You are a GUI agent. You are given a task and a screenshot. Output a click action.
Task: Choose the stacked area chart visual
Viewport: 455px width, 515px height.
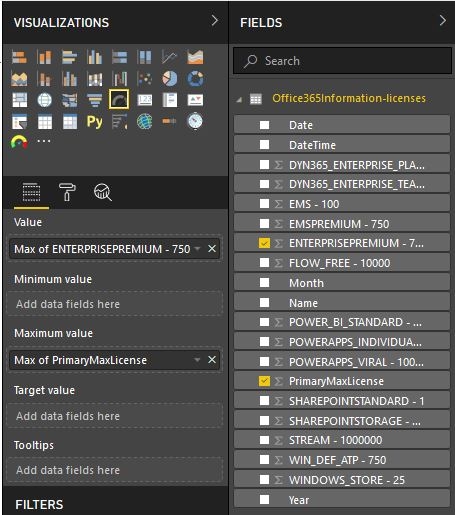(x=19, y=79)
